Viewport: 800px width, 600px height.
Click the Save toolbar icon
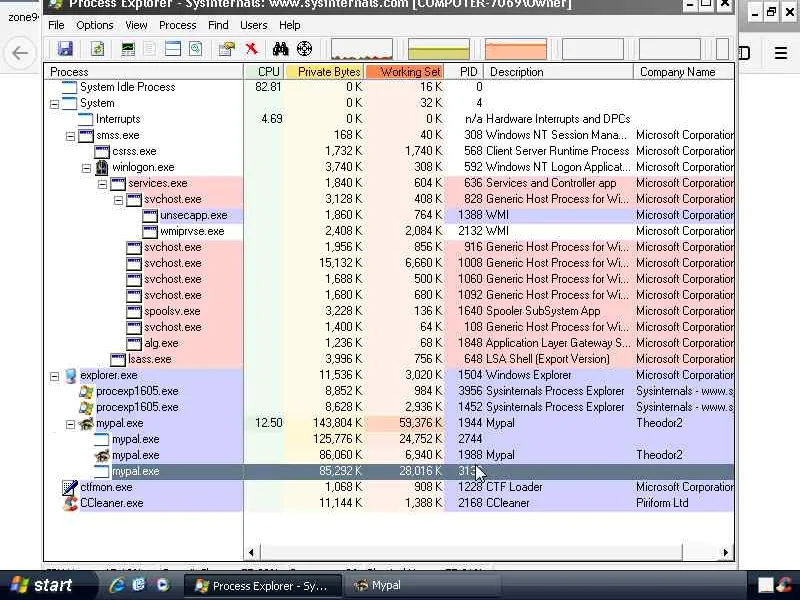[x=65, y=49]
